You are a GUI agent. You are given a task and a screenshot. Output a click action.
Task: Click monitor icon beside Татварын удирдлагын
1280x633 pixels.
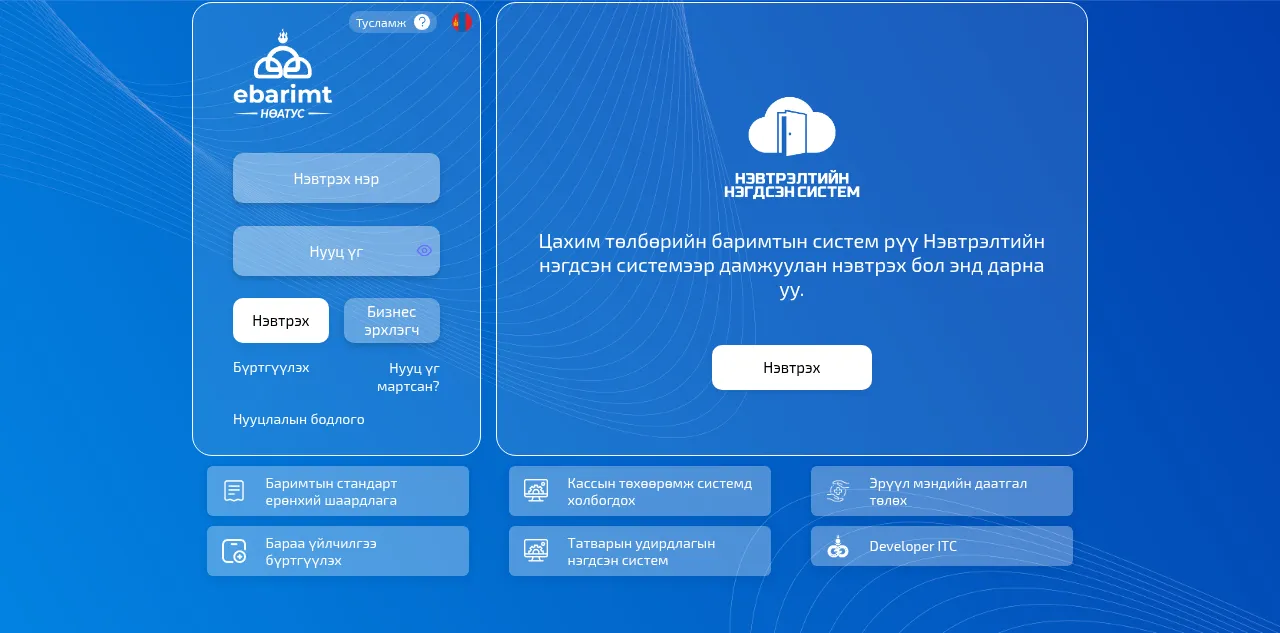click(x=536, y=551)
